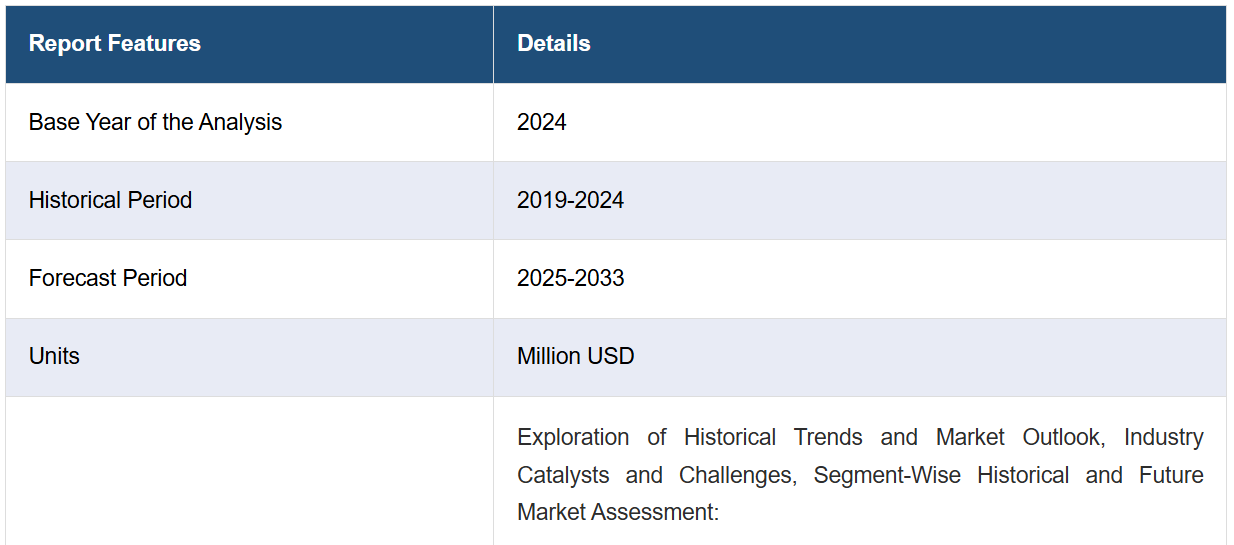
Task: Click the 2025-2033 forecast period value
Action: 570,278
